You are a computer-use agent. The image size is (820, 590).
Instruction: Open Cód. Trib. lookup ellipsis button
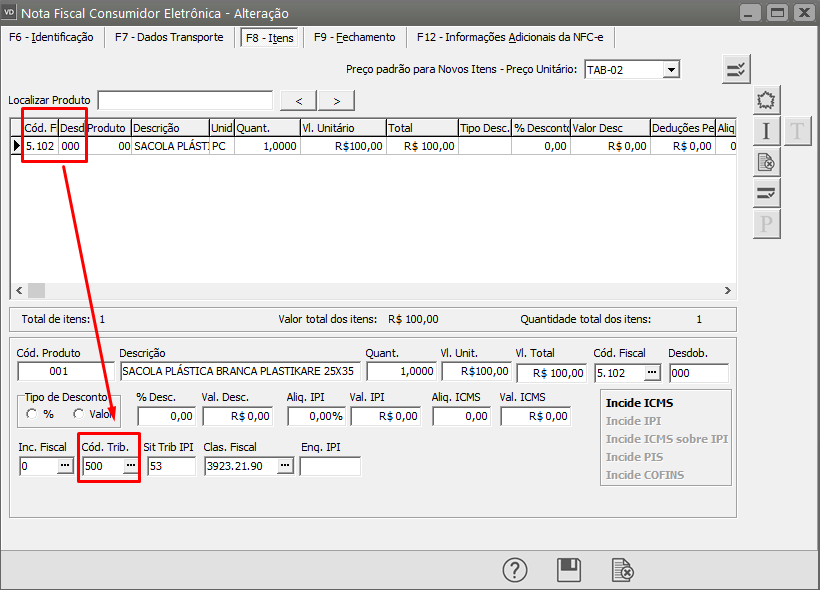(129, 466)
